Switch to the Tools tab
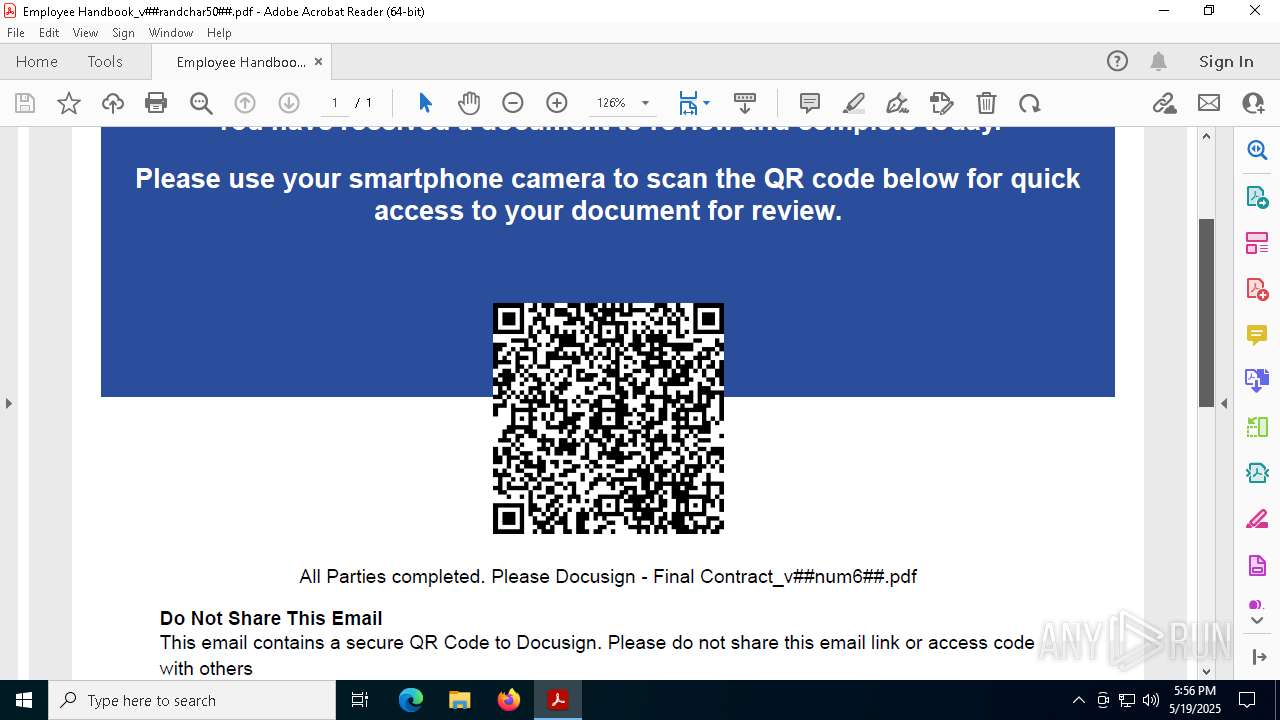Image resolution: width=1280 pixels, height=720 pixels. (105, 61)
